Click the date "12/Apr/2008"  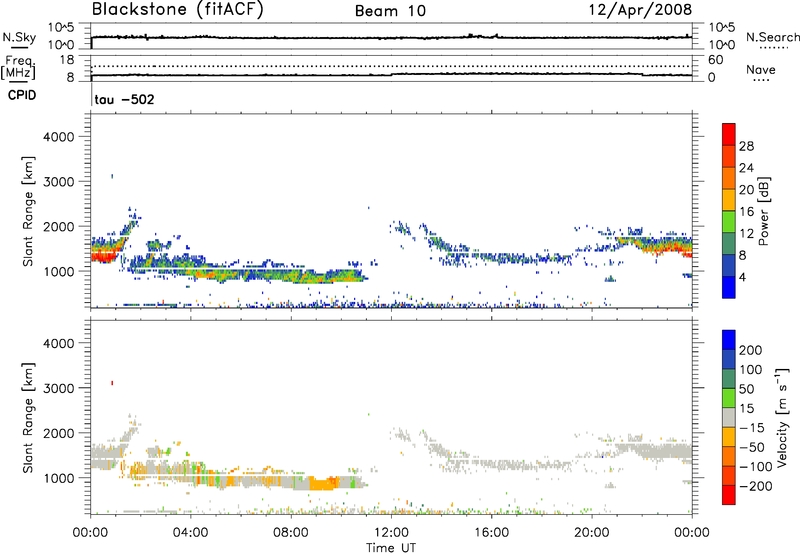(x=640, y=10)
